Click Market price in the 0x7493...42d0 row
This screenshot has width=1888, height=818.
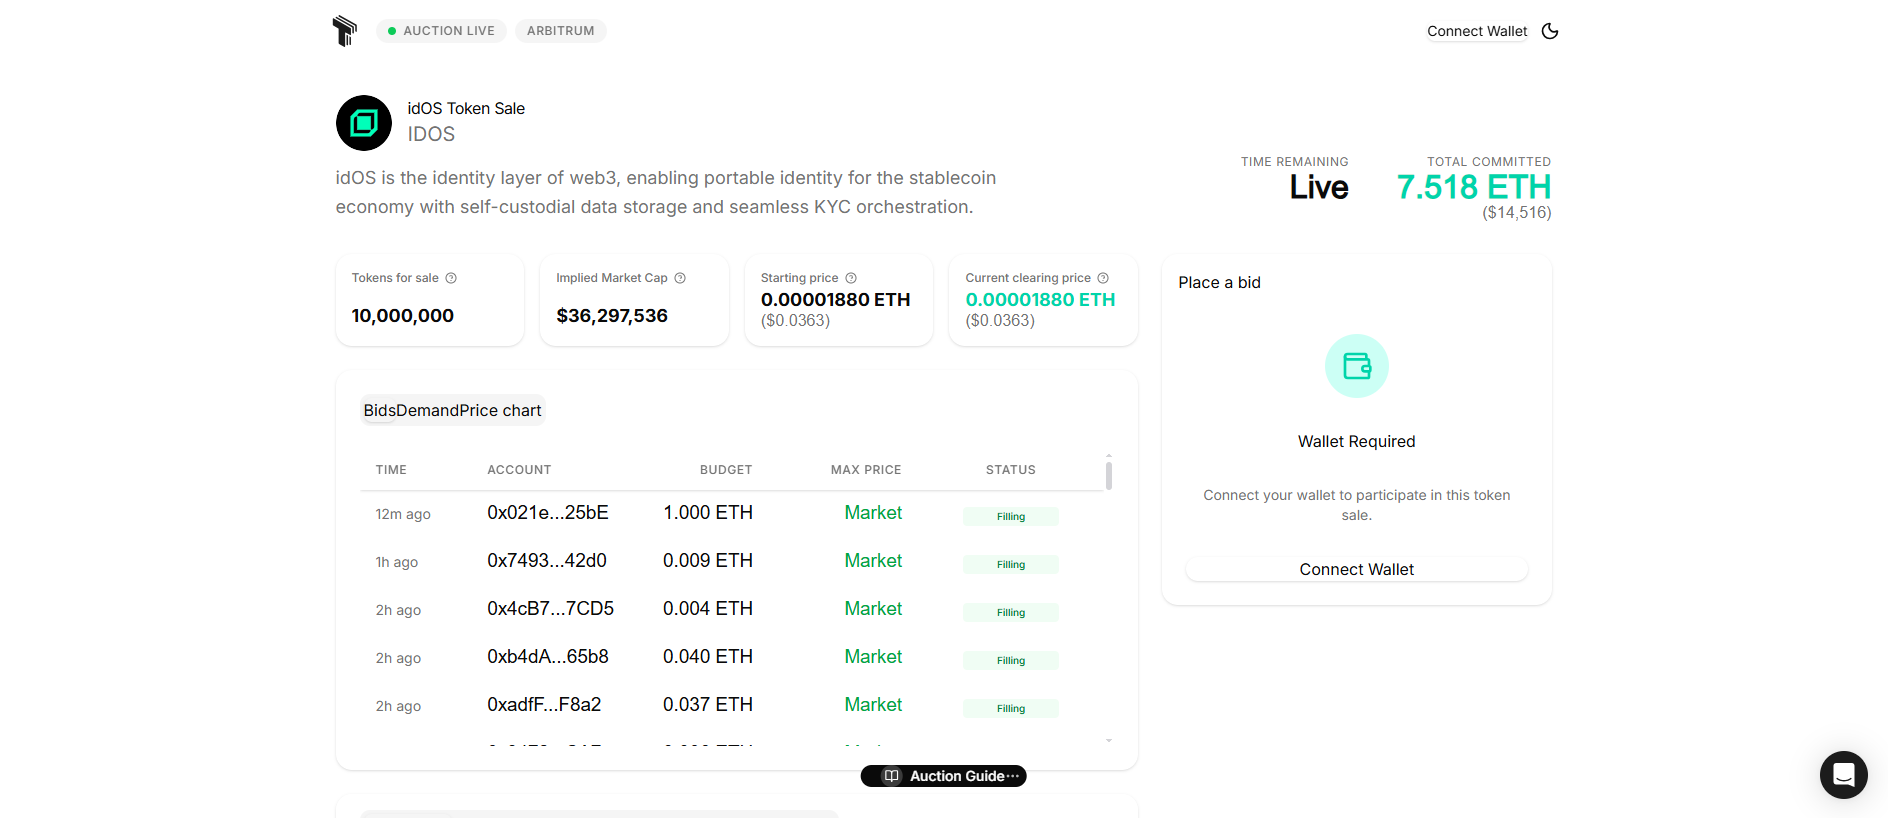[873, 561]
